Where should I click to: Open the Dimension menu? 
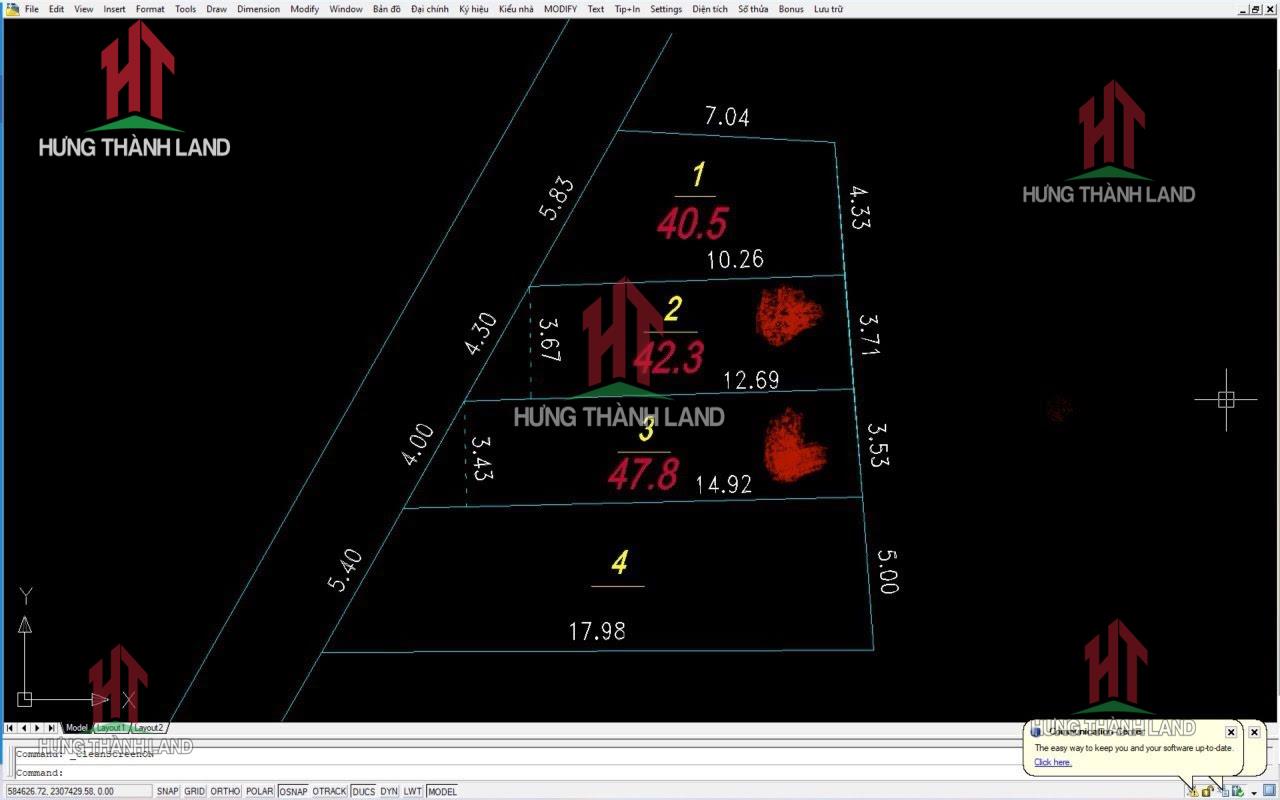pos(258,9)
